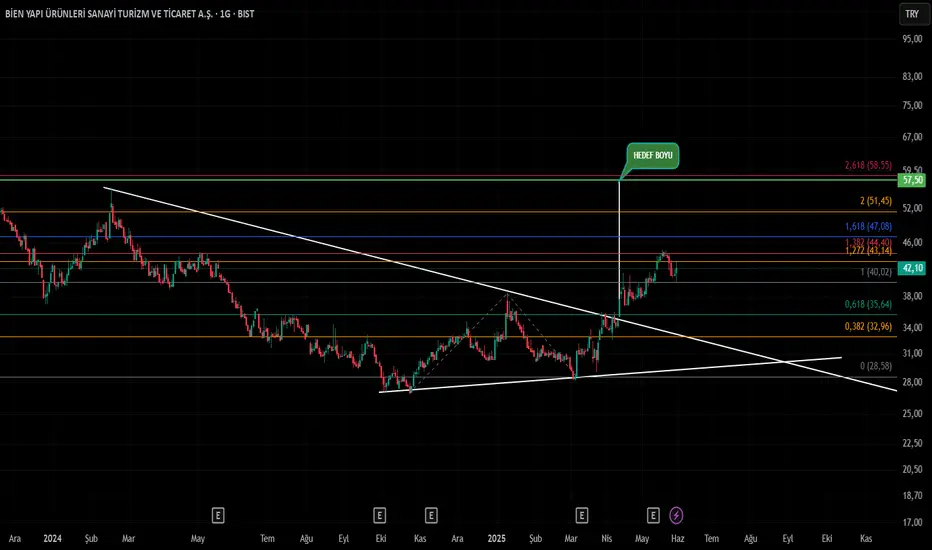Screen dimensions: 932x550
Task: Open the earnings marker above Mar 2025
Action: click(x=582, y=516)
